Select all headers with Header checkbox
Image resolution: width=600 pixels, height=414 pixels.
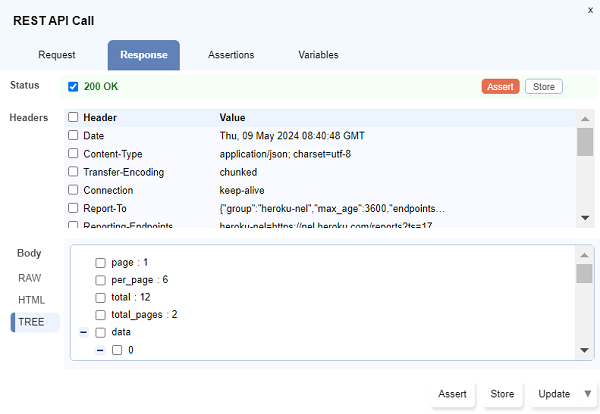[x=73, y=118]
